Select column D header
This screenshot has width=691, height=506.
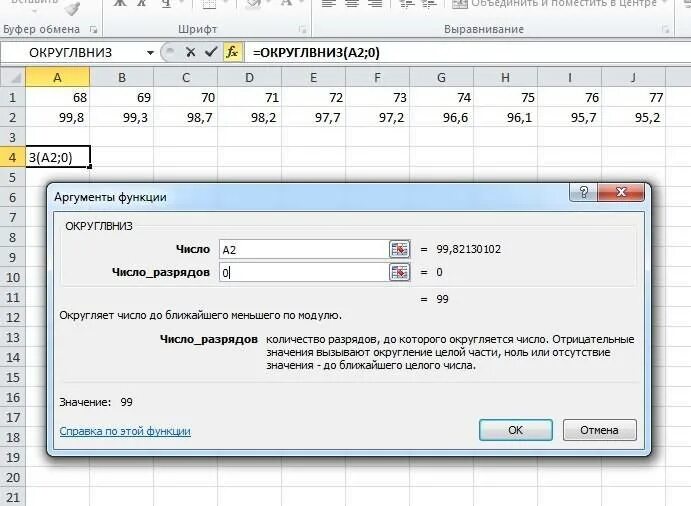click(x=249, y=78)
